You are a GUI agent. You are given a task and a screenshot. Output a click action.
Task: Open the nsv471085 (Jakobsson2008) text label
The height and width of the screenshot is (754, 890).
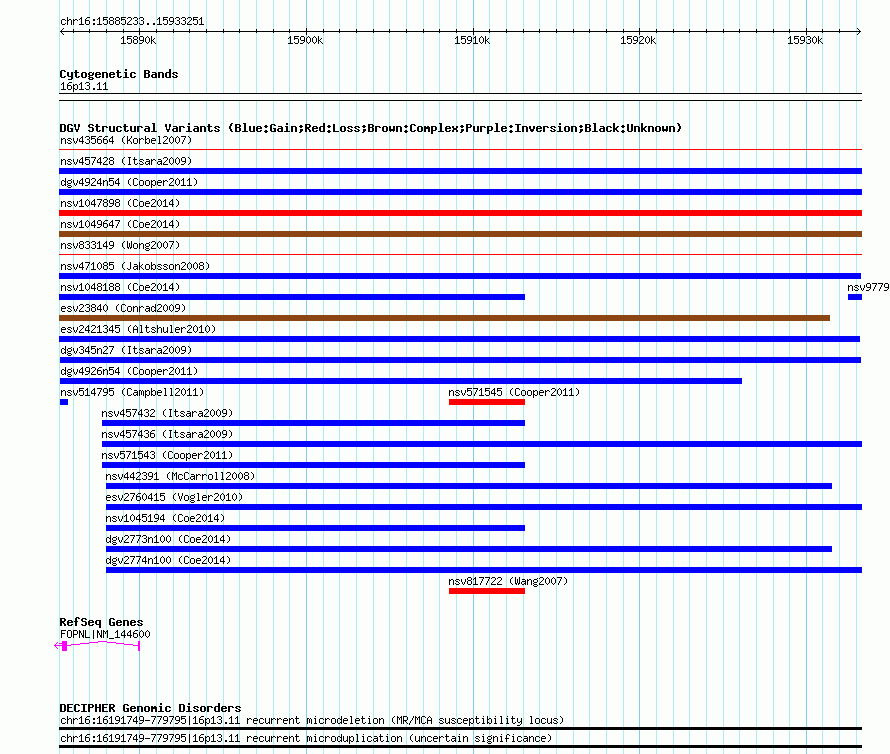click(x=135, y=266)
